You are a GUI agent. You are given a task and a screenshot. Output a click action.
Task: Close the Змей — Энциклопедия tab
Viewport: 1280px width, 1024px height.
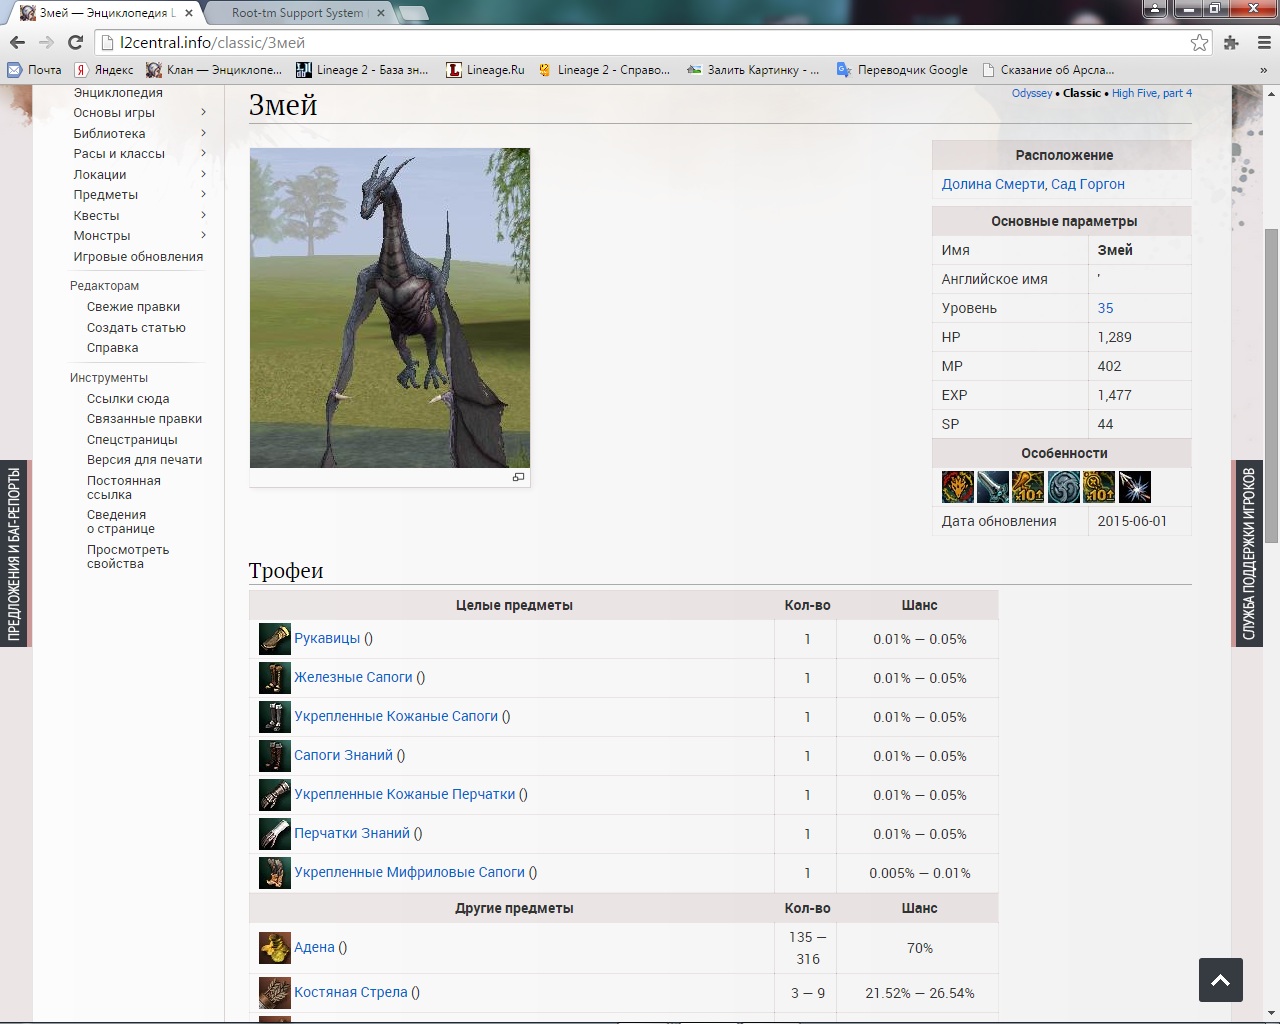click(x=189, y=13)
